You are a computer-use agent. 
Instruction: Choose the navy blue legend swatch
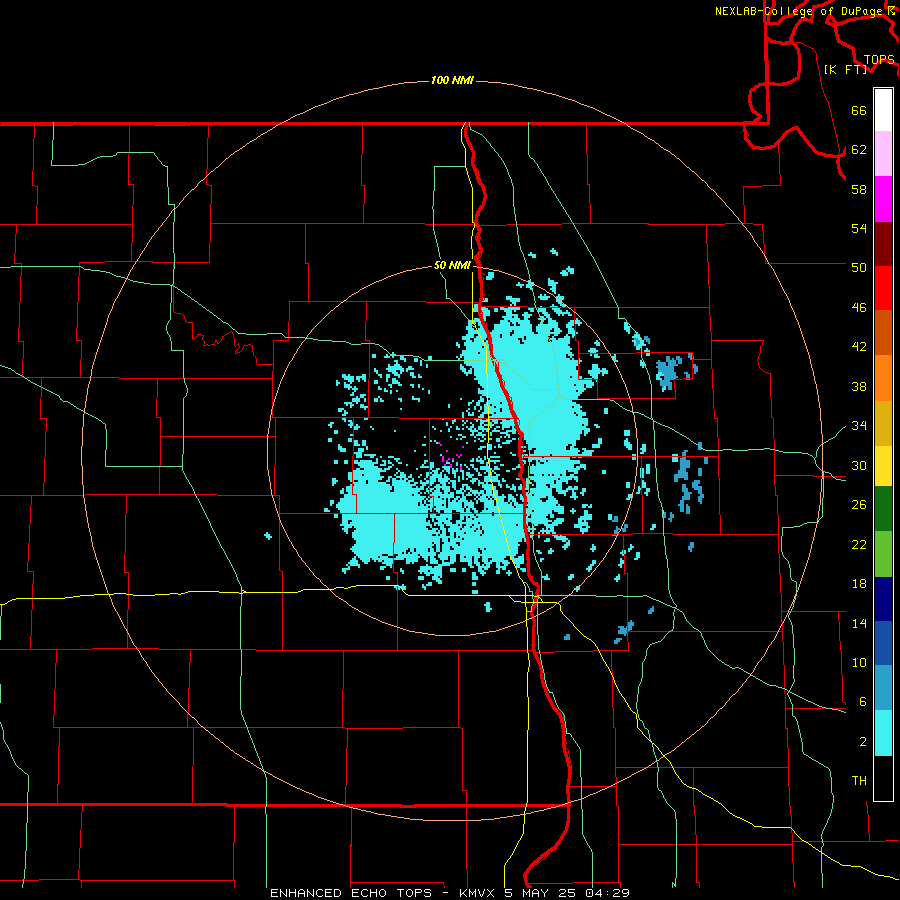point(883,599)
